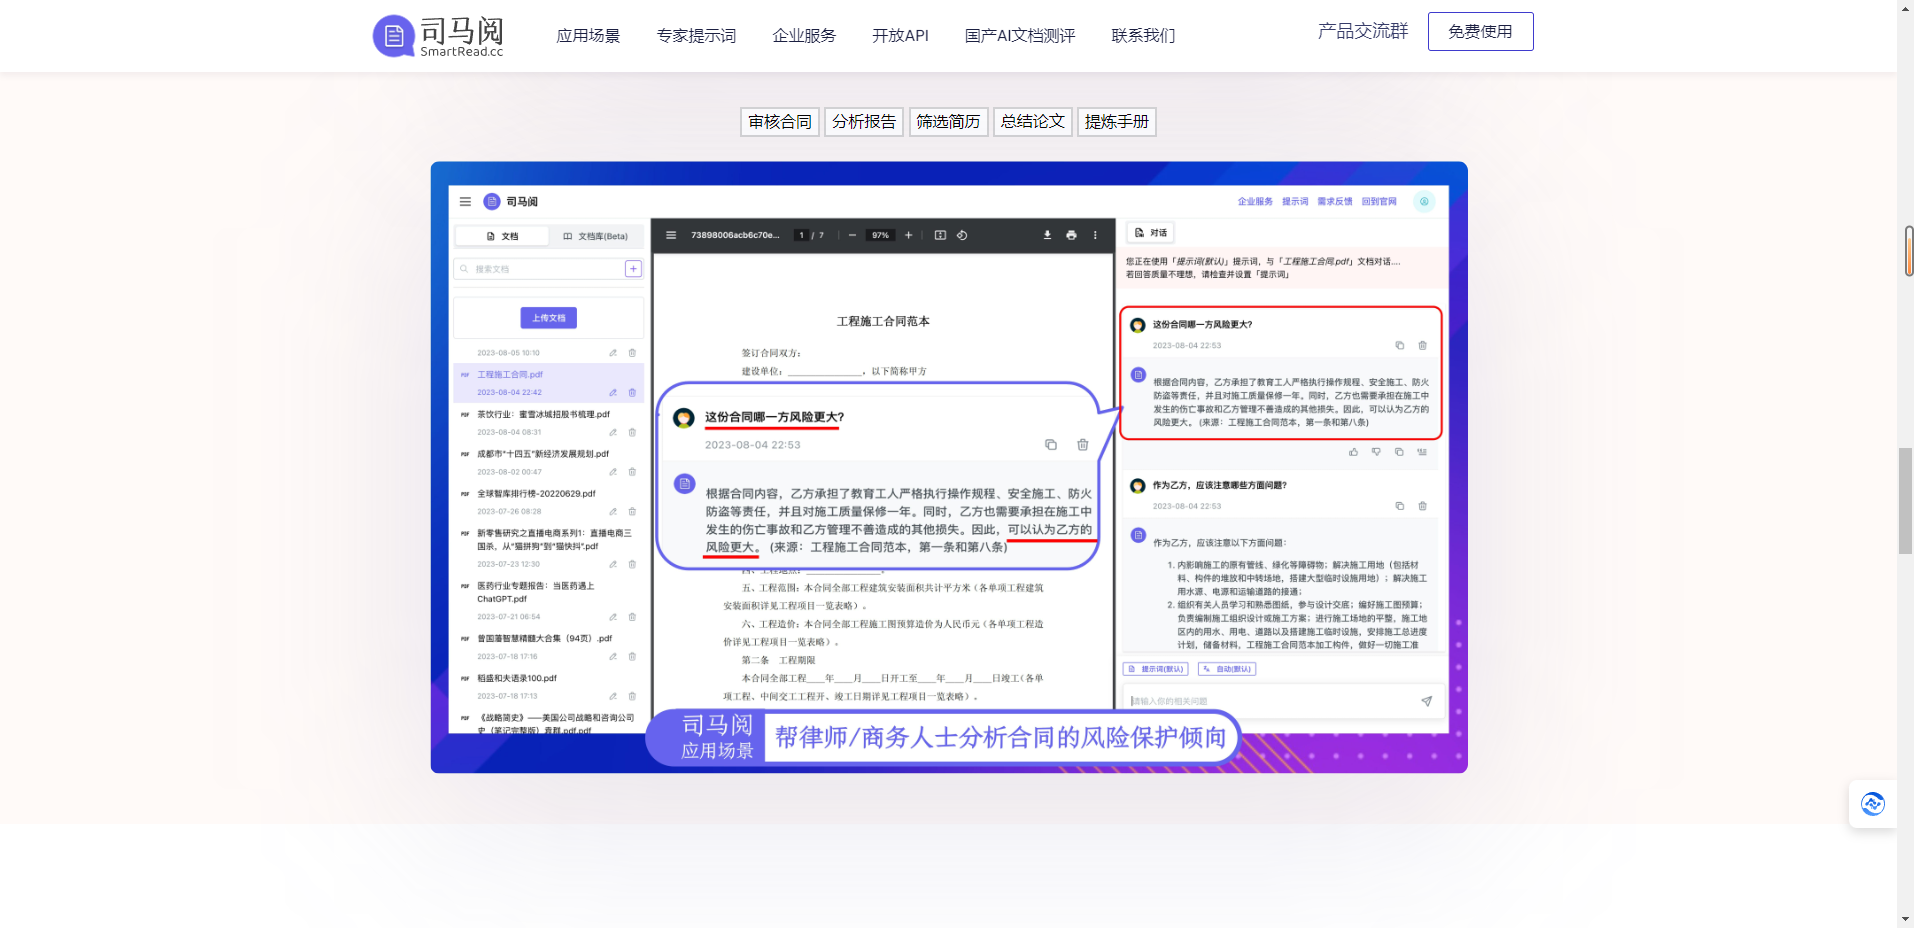Click the 97% zoom level control
The width and height of the screenshot is (1914, 928).
pyautogui.click(x=880, y=235)
